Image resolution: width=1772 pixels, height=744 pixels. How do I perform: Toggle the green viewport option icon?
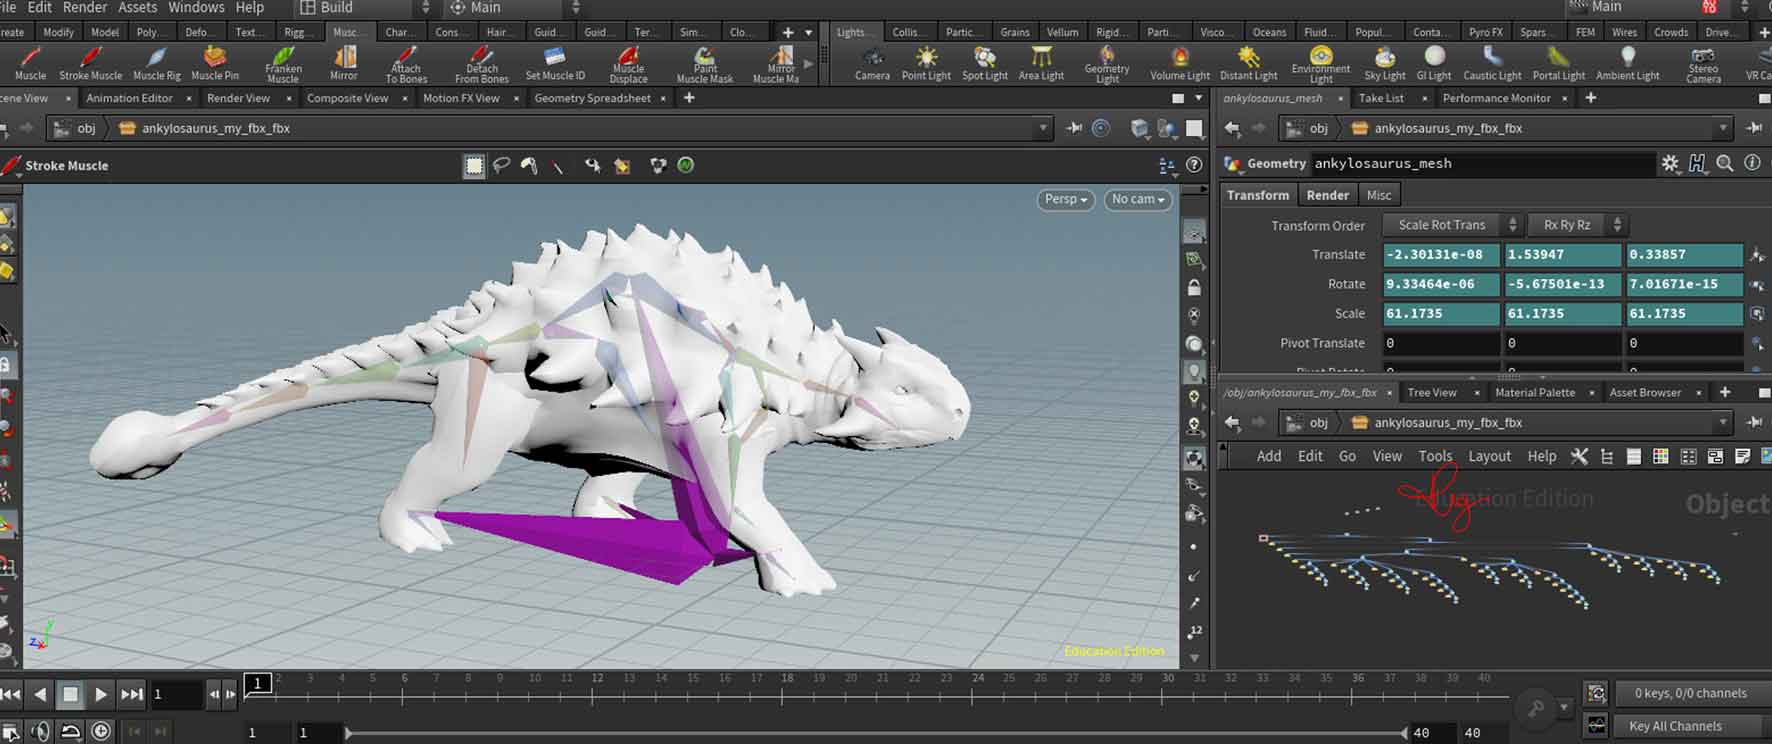tap(686, 165)
